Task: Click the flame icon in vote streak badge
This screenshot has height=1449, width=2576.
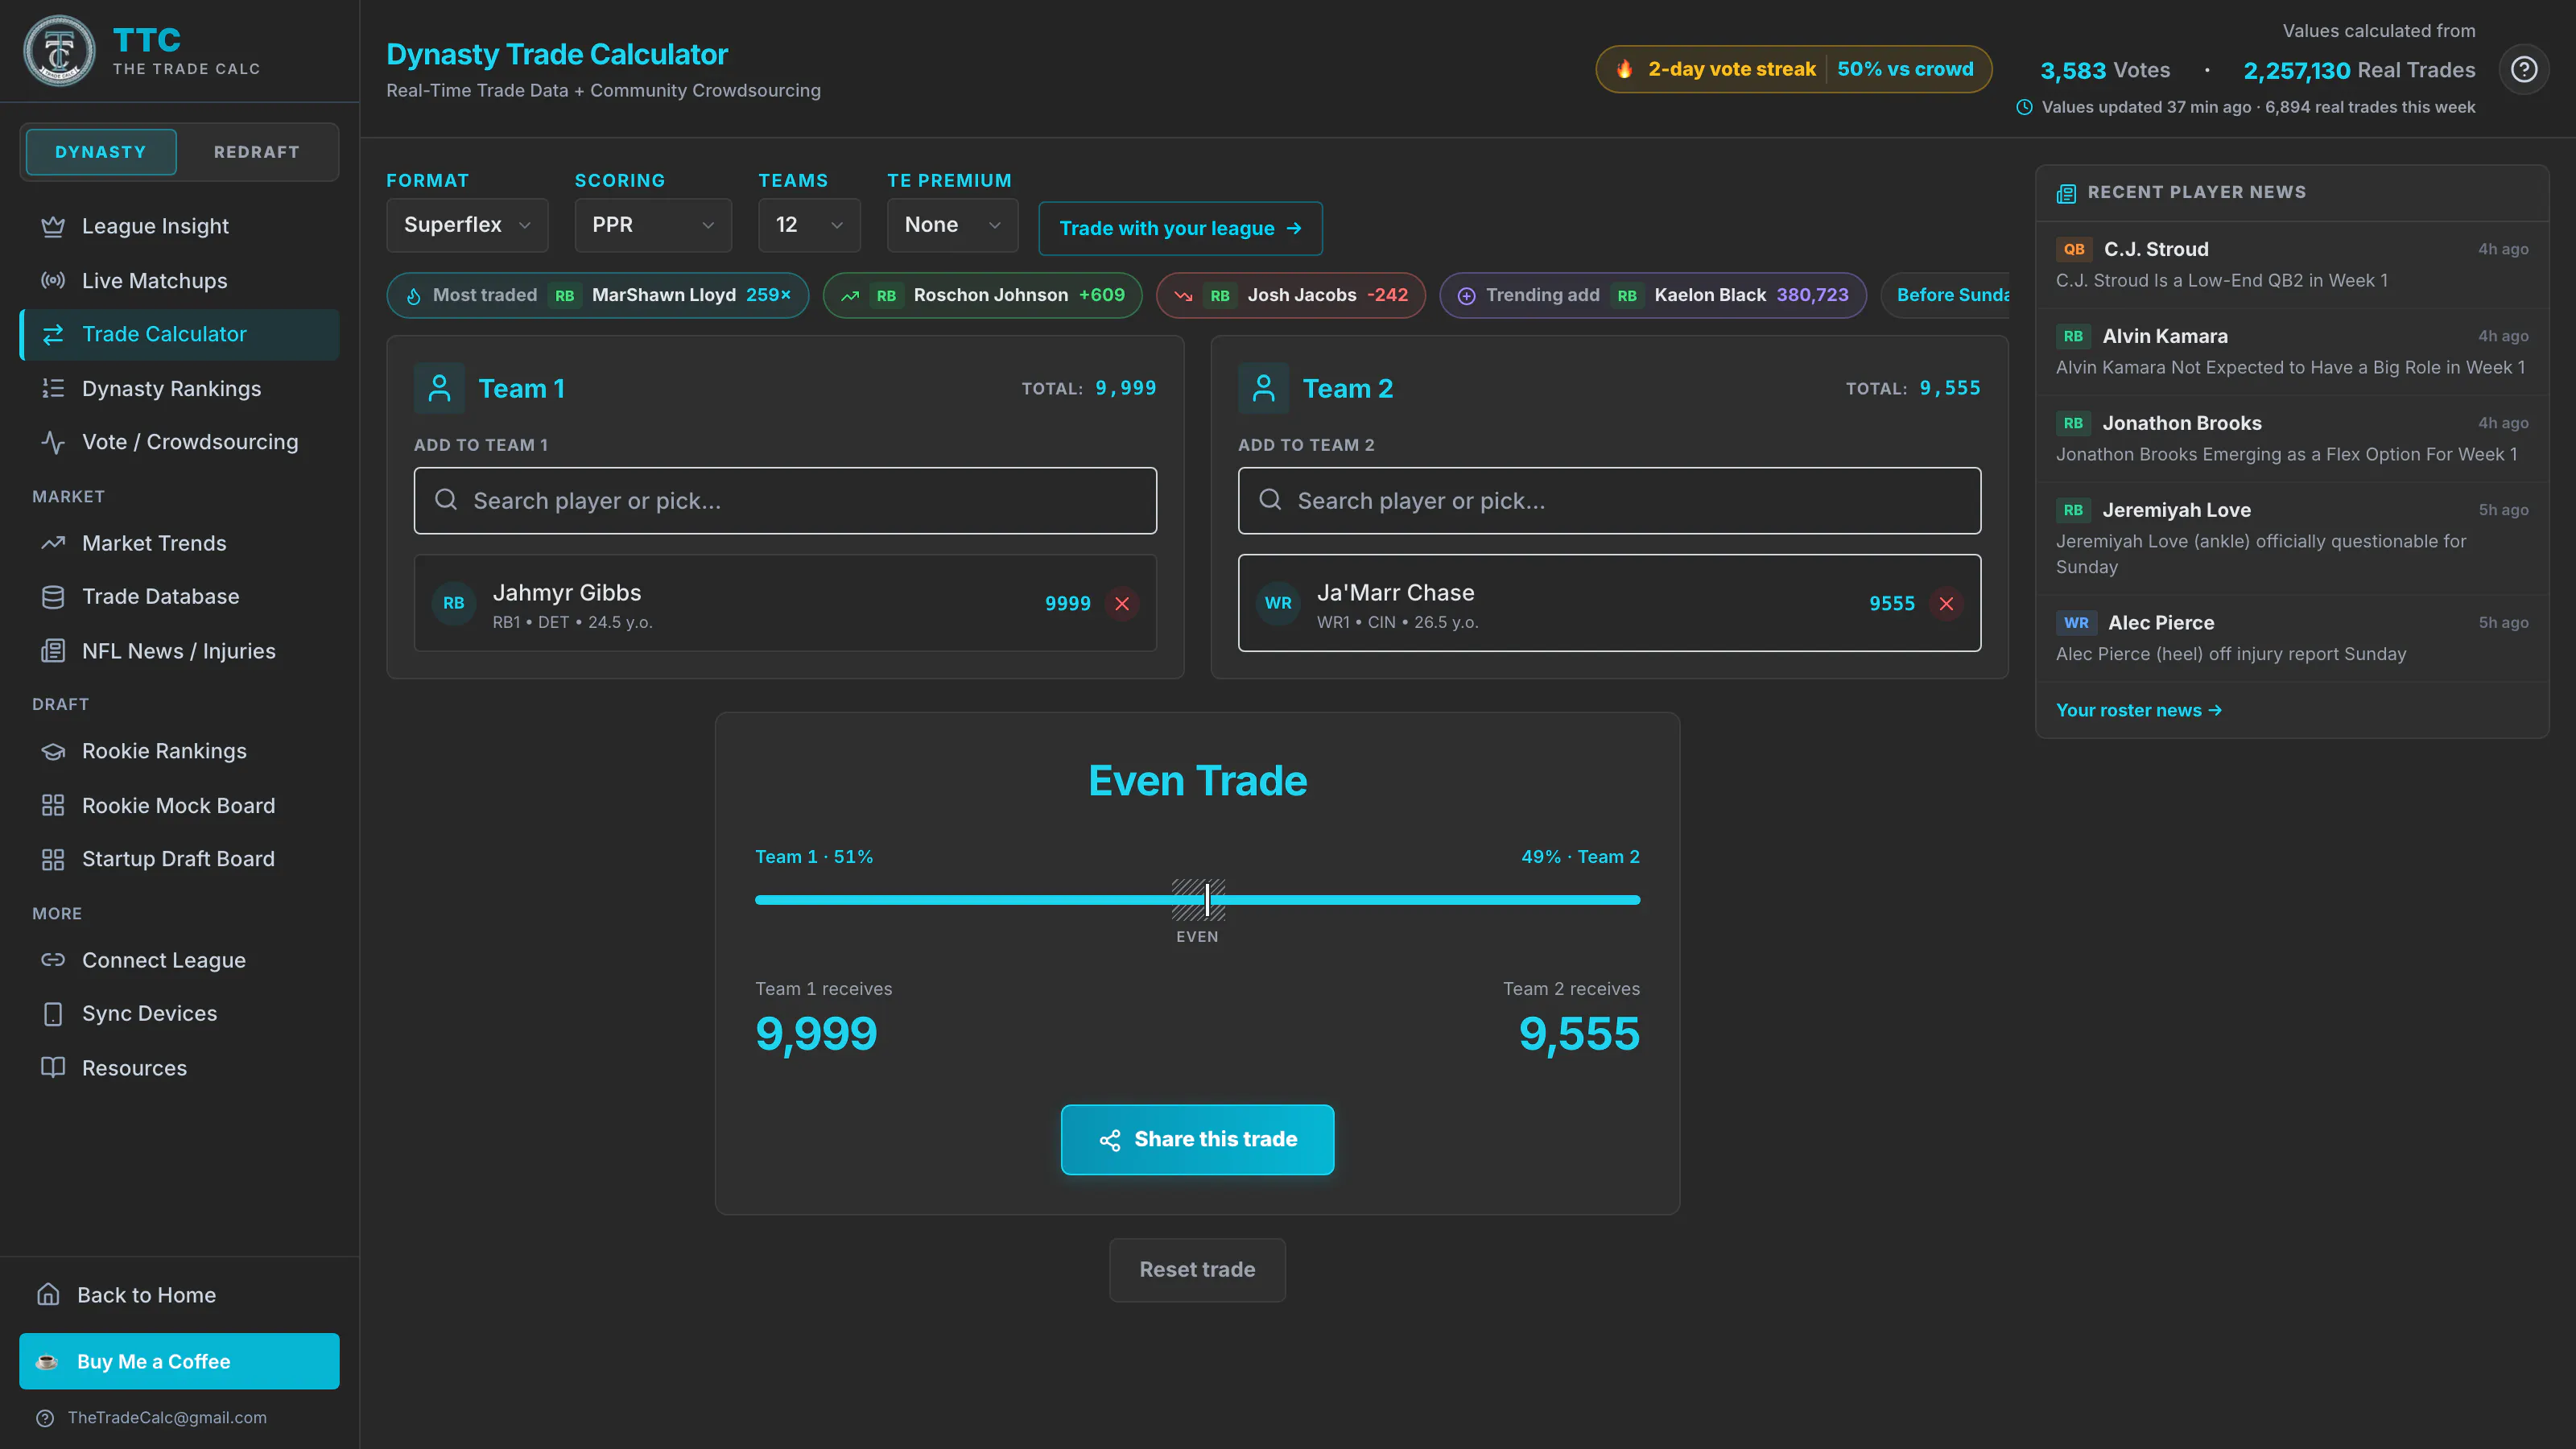Action: coord(1624,69)
